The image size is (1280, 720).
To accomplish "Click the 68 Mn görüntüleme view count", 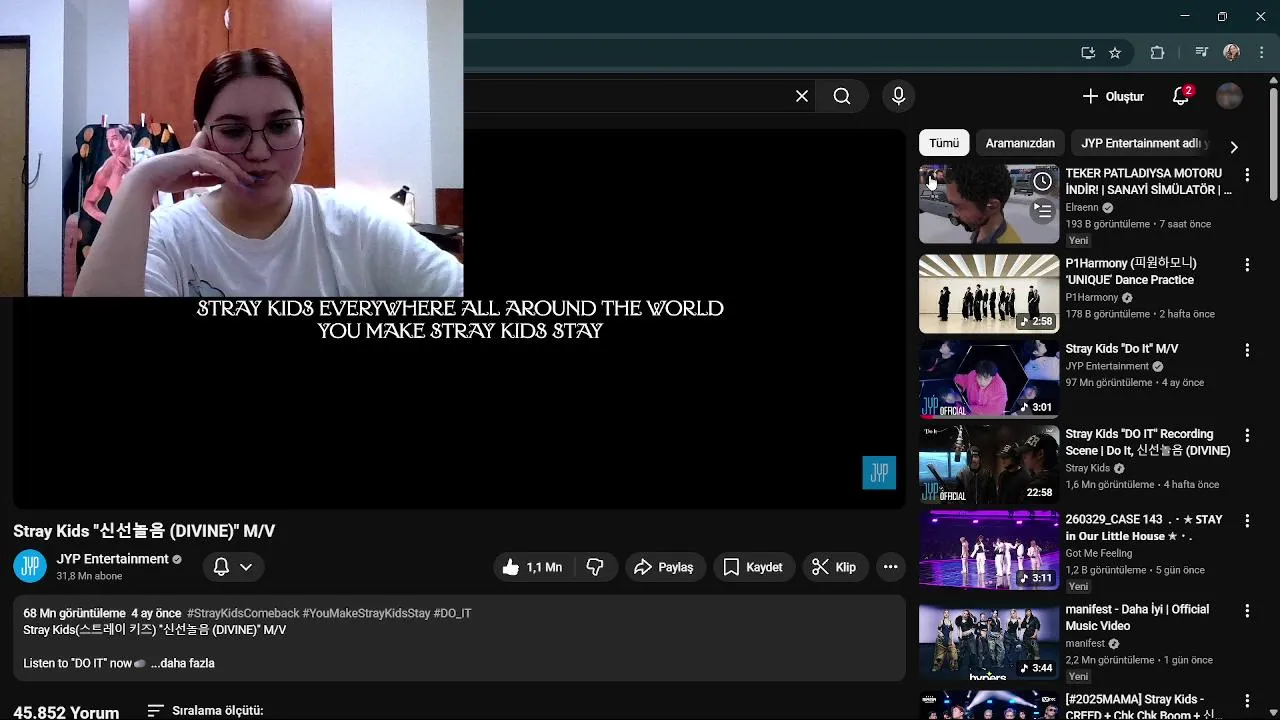I will coord(74,613).
